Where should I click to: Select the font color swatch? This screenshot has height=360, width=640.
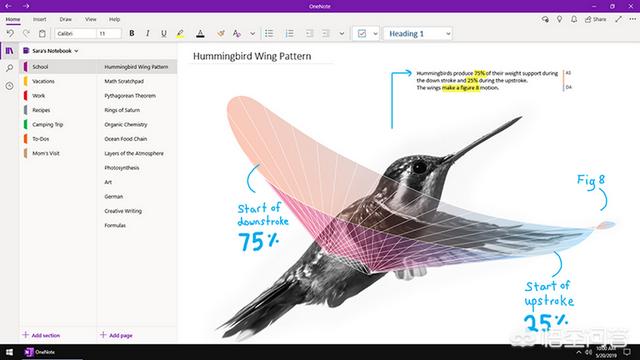[200, 33]
